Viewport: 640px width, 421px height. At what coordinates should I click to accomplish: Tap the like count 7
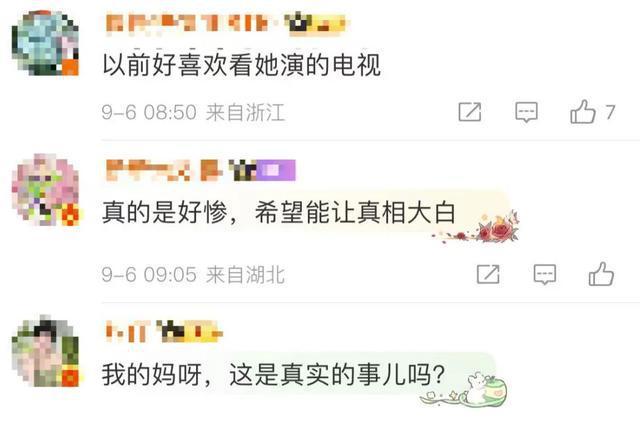(x=610, y=112)
